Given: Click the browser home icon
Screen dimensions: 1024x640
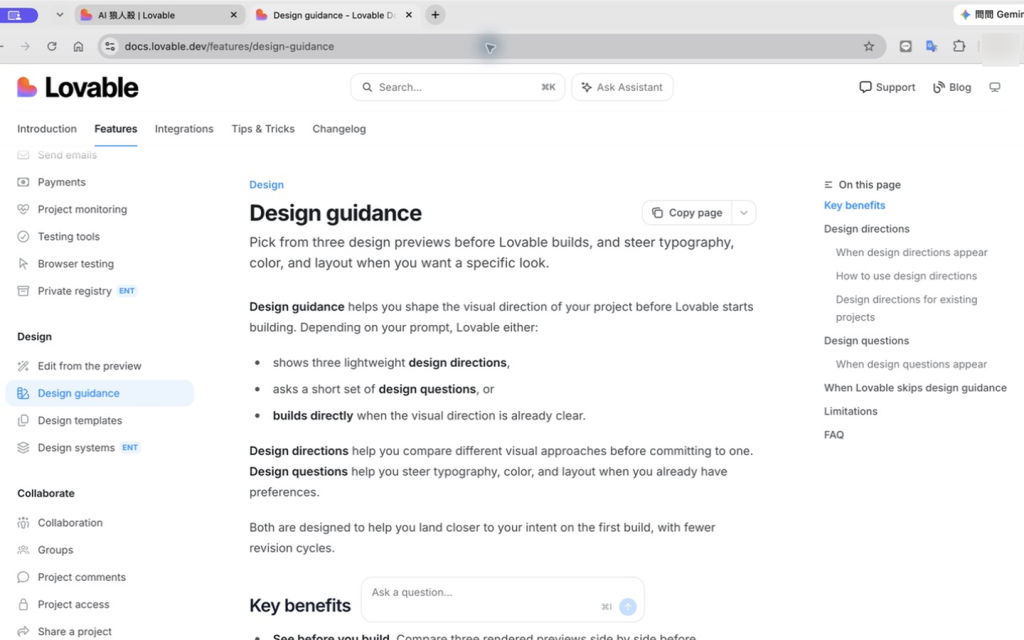Looking at the screenshot, I should coord(78,46).
